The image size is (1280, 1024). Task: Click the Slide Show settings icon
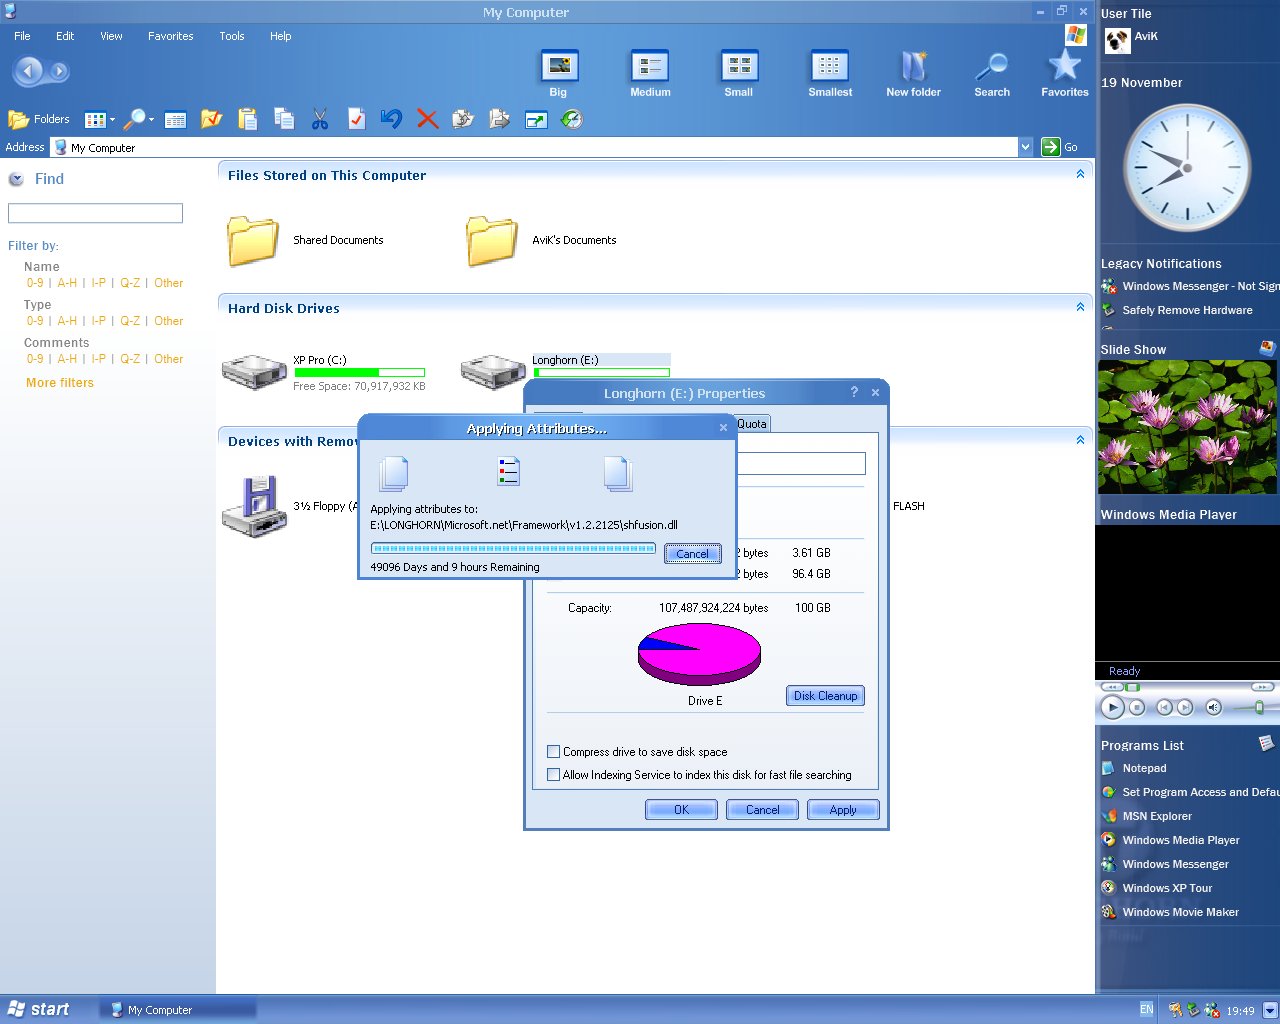point(1267,348)
